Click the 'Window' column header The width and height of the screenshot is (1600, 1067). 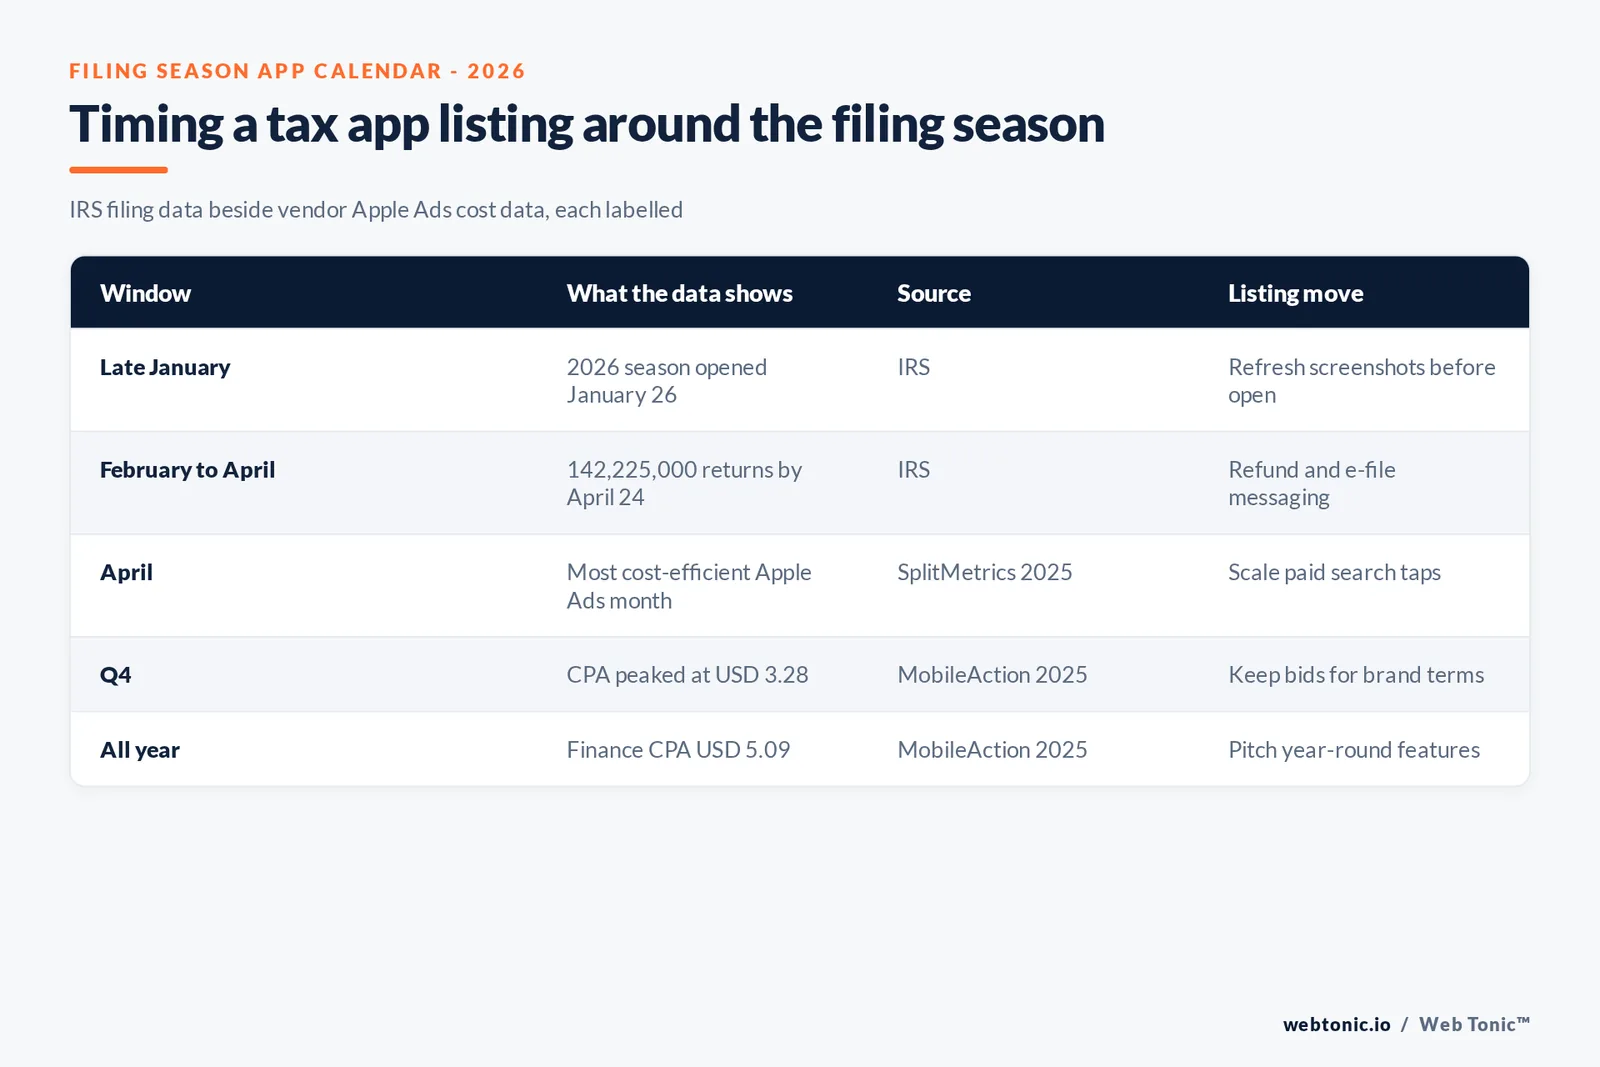tap(145, 293)
